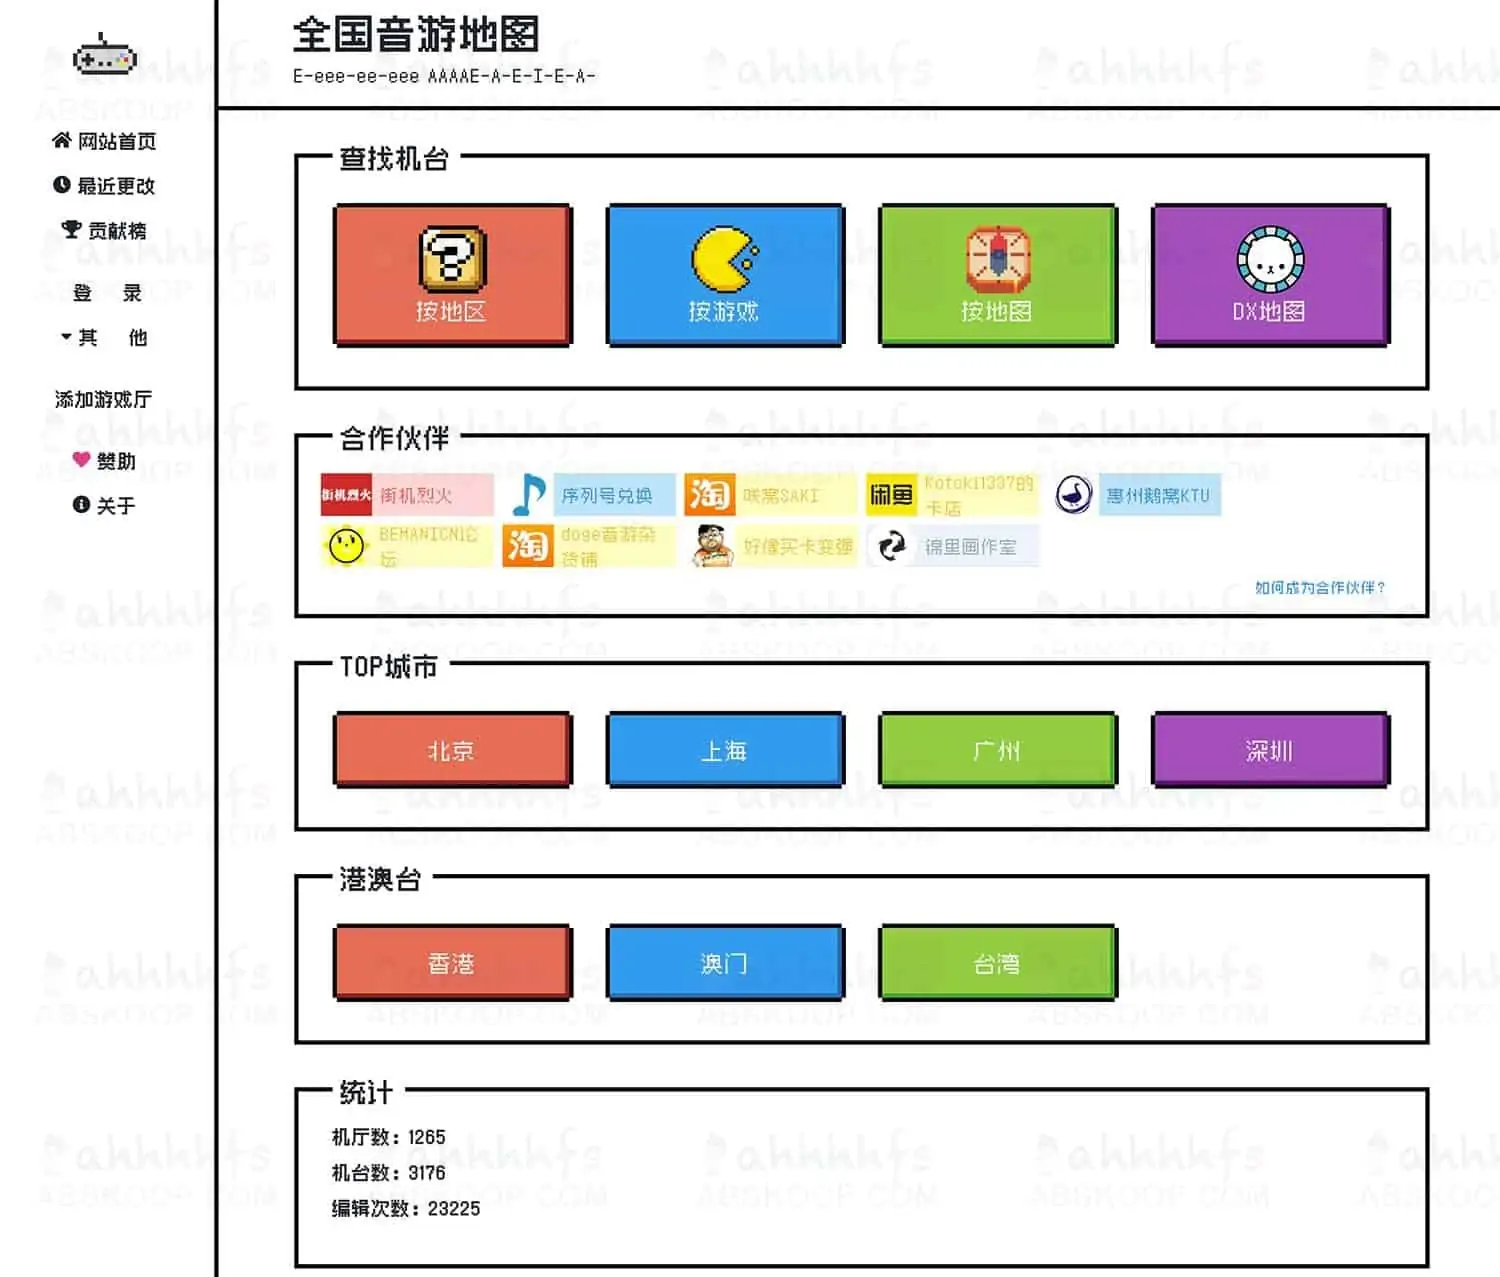Open the 如何成为合作伙伴 link
The width and height of the screenshot is (1500, 1277).
(x=1318, y=588)
